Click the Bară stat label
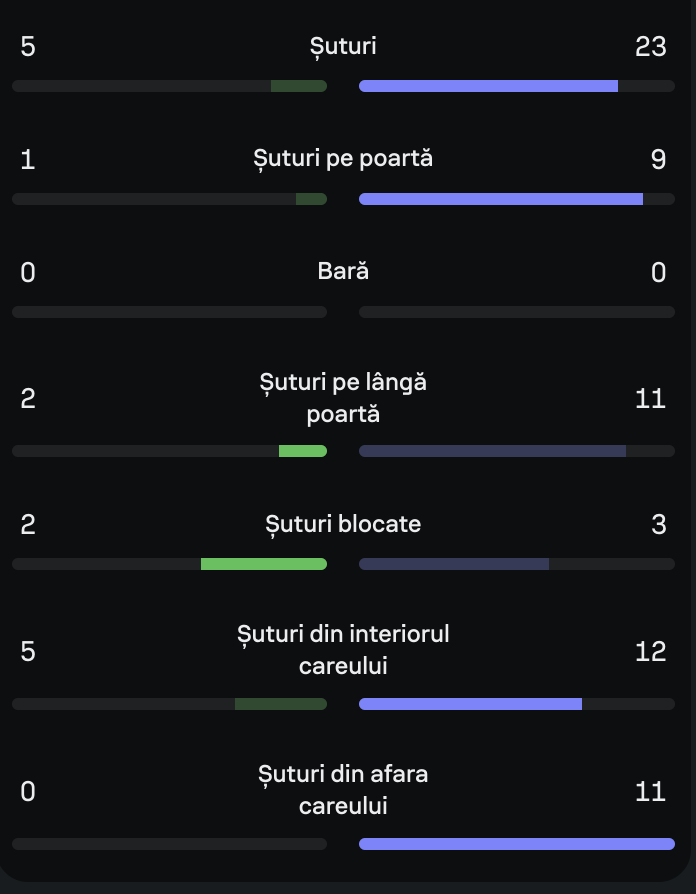 (343, 272)
